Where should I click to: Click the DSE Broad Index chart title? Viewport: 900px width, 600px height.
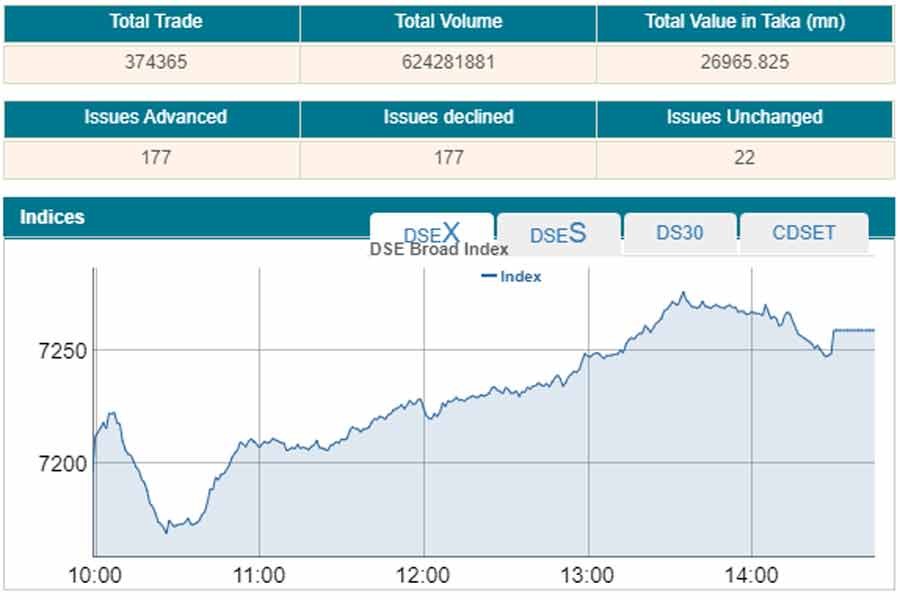(439, 250)
